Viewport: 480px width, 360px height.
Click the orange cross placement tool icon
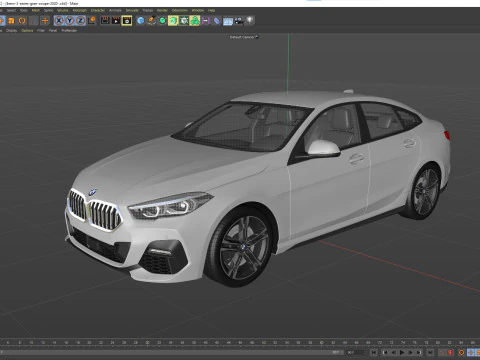coord(45,21)
